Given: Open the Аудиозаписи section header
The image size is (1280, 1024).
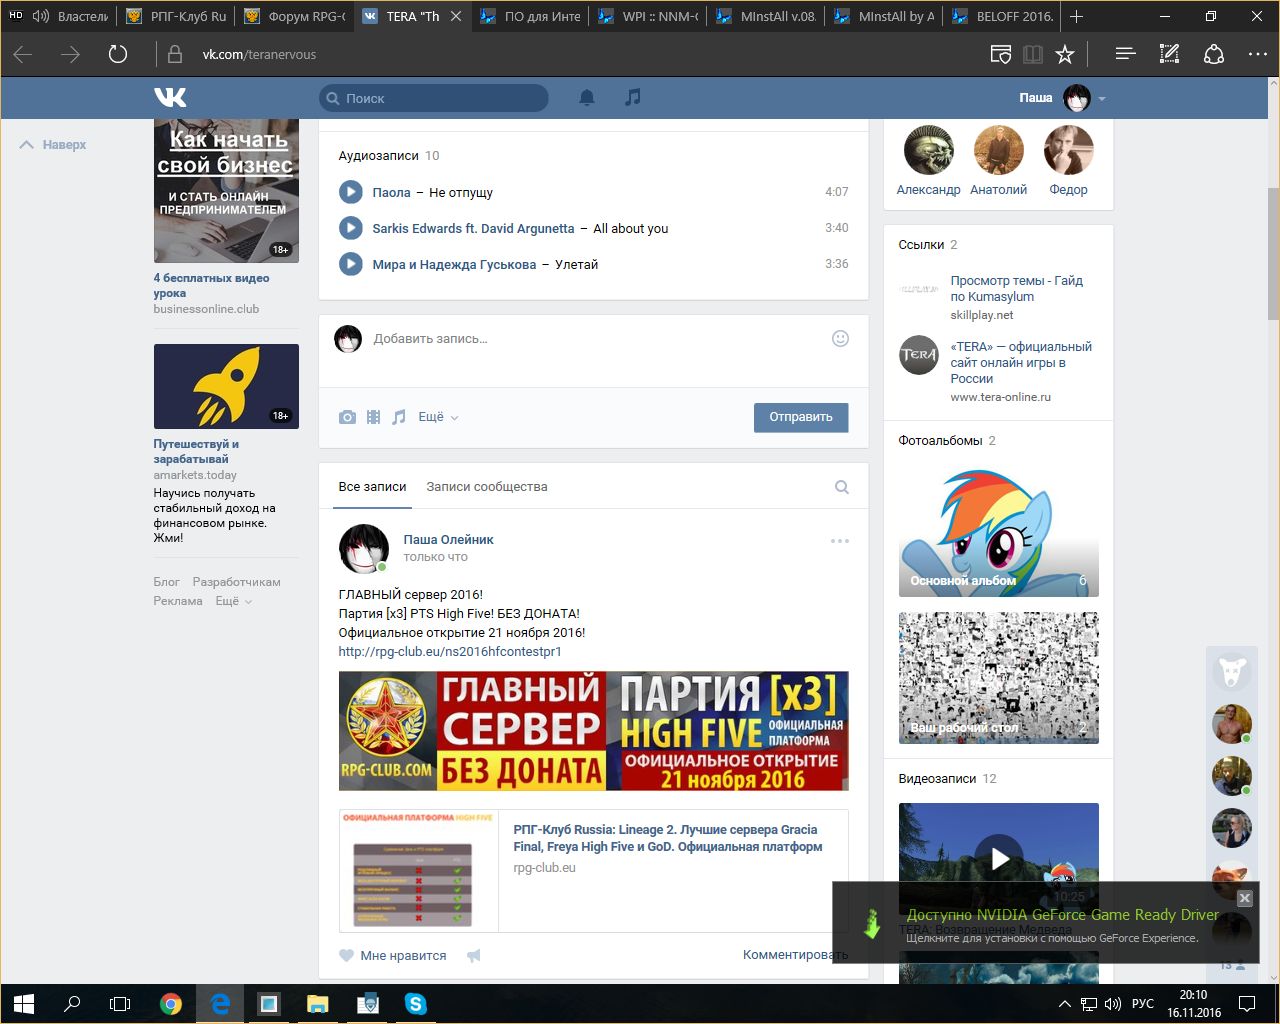Looking at the screenshot, I should click(x=388, y=155).
